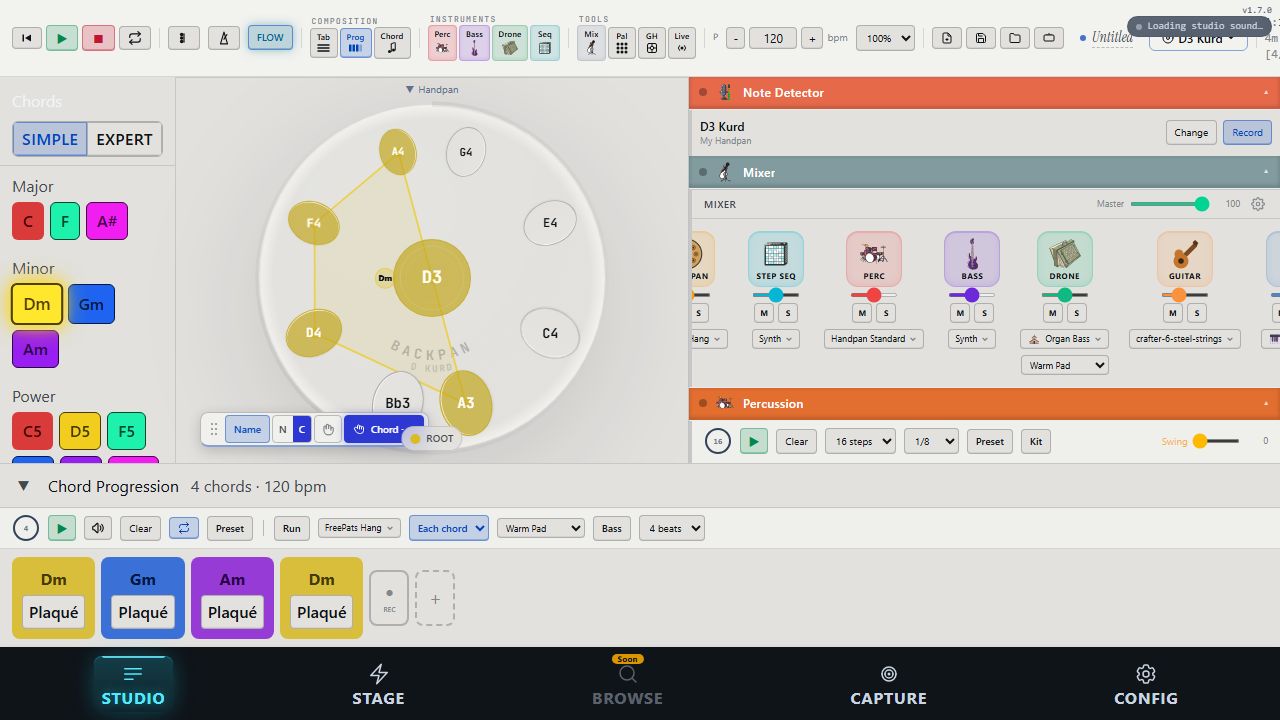Open the Organ Bass dropdown
The width and height of the screenshot is (1280, 720).
(x=1064, y=339)
